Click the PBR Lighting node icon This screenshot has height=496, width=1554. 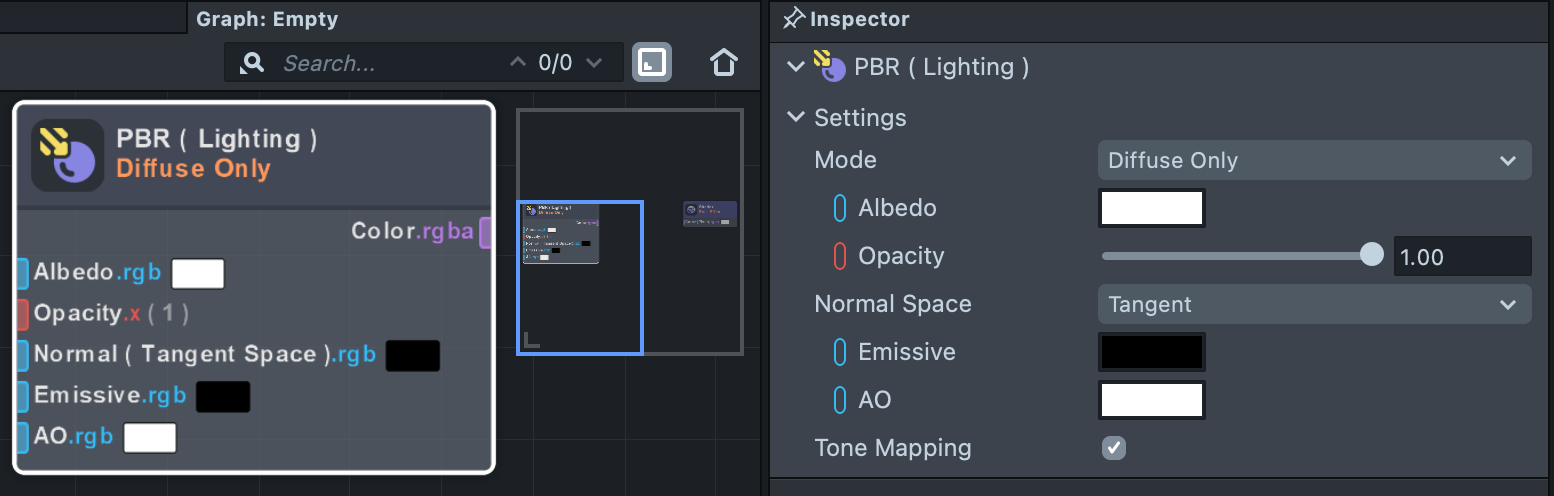[x=68, y=155]
